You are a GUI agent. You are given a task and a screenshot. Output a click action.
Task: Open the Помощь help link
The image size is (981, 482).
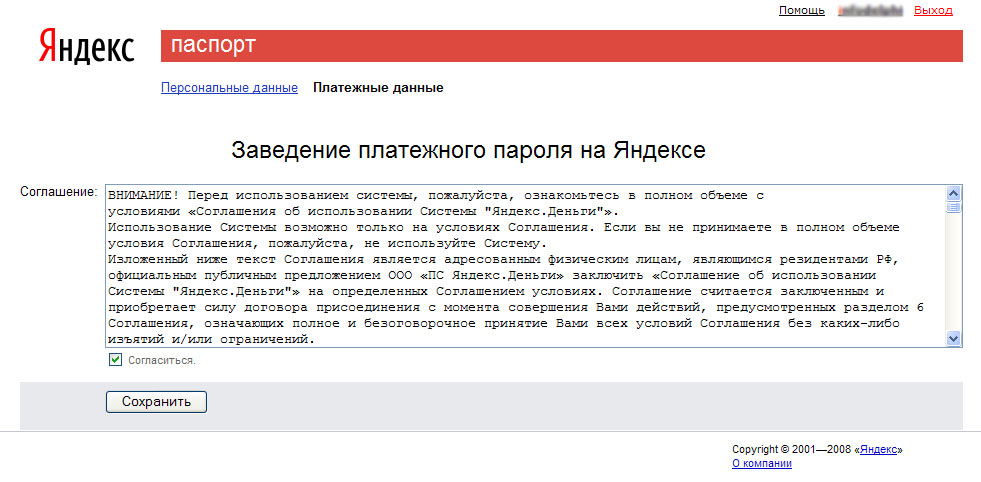tap(801, 11)
